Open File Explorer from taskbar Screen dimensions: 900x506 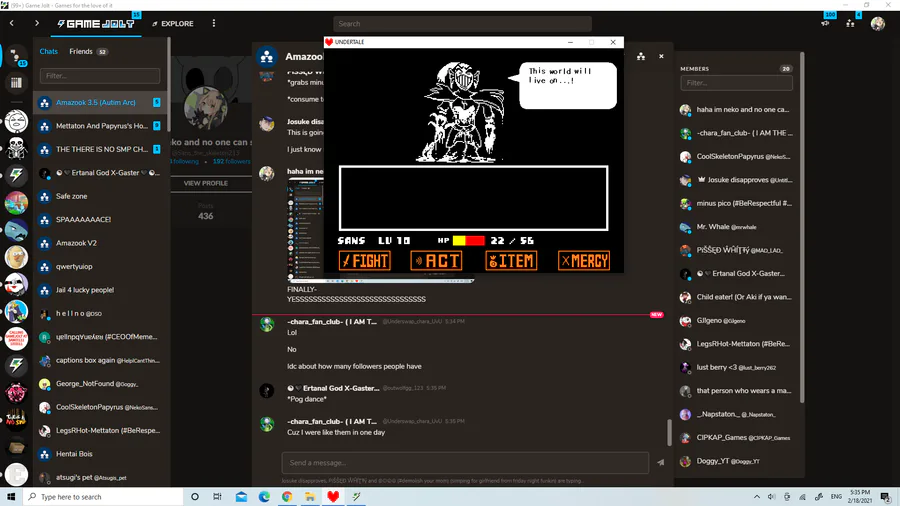click(x=310, y=497)
